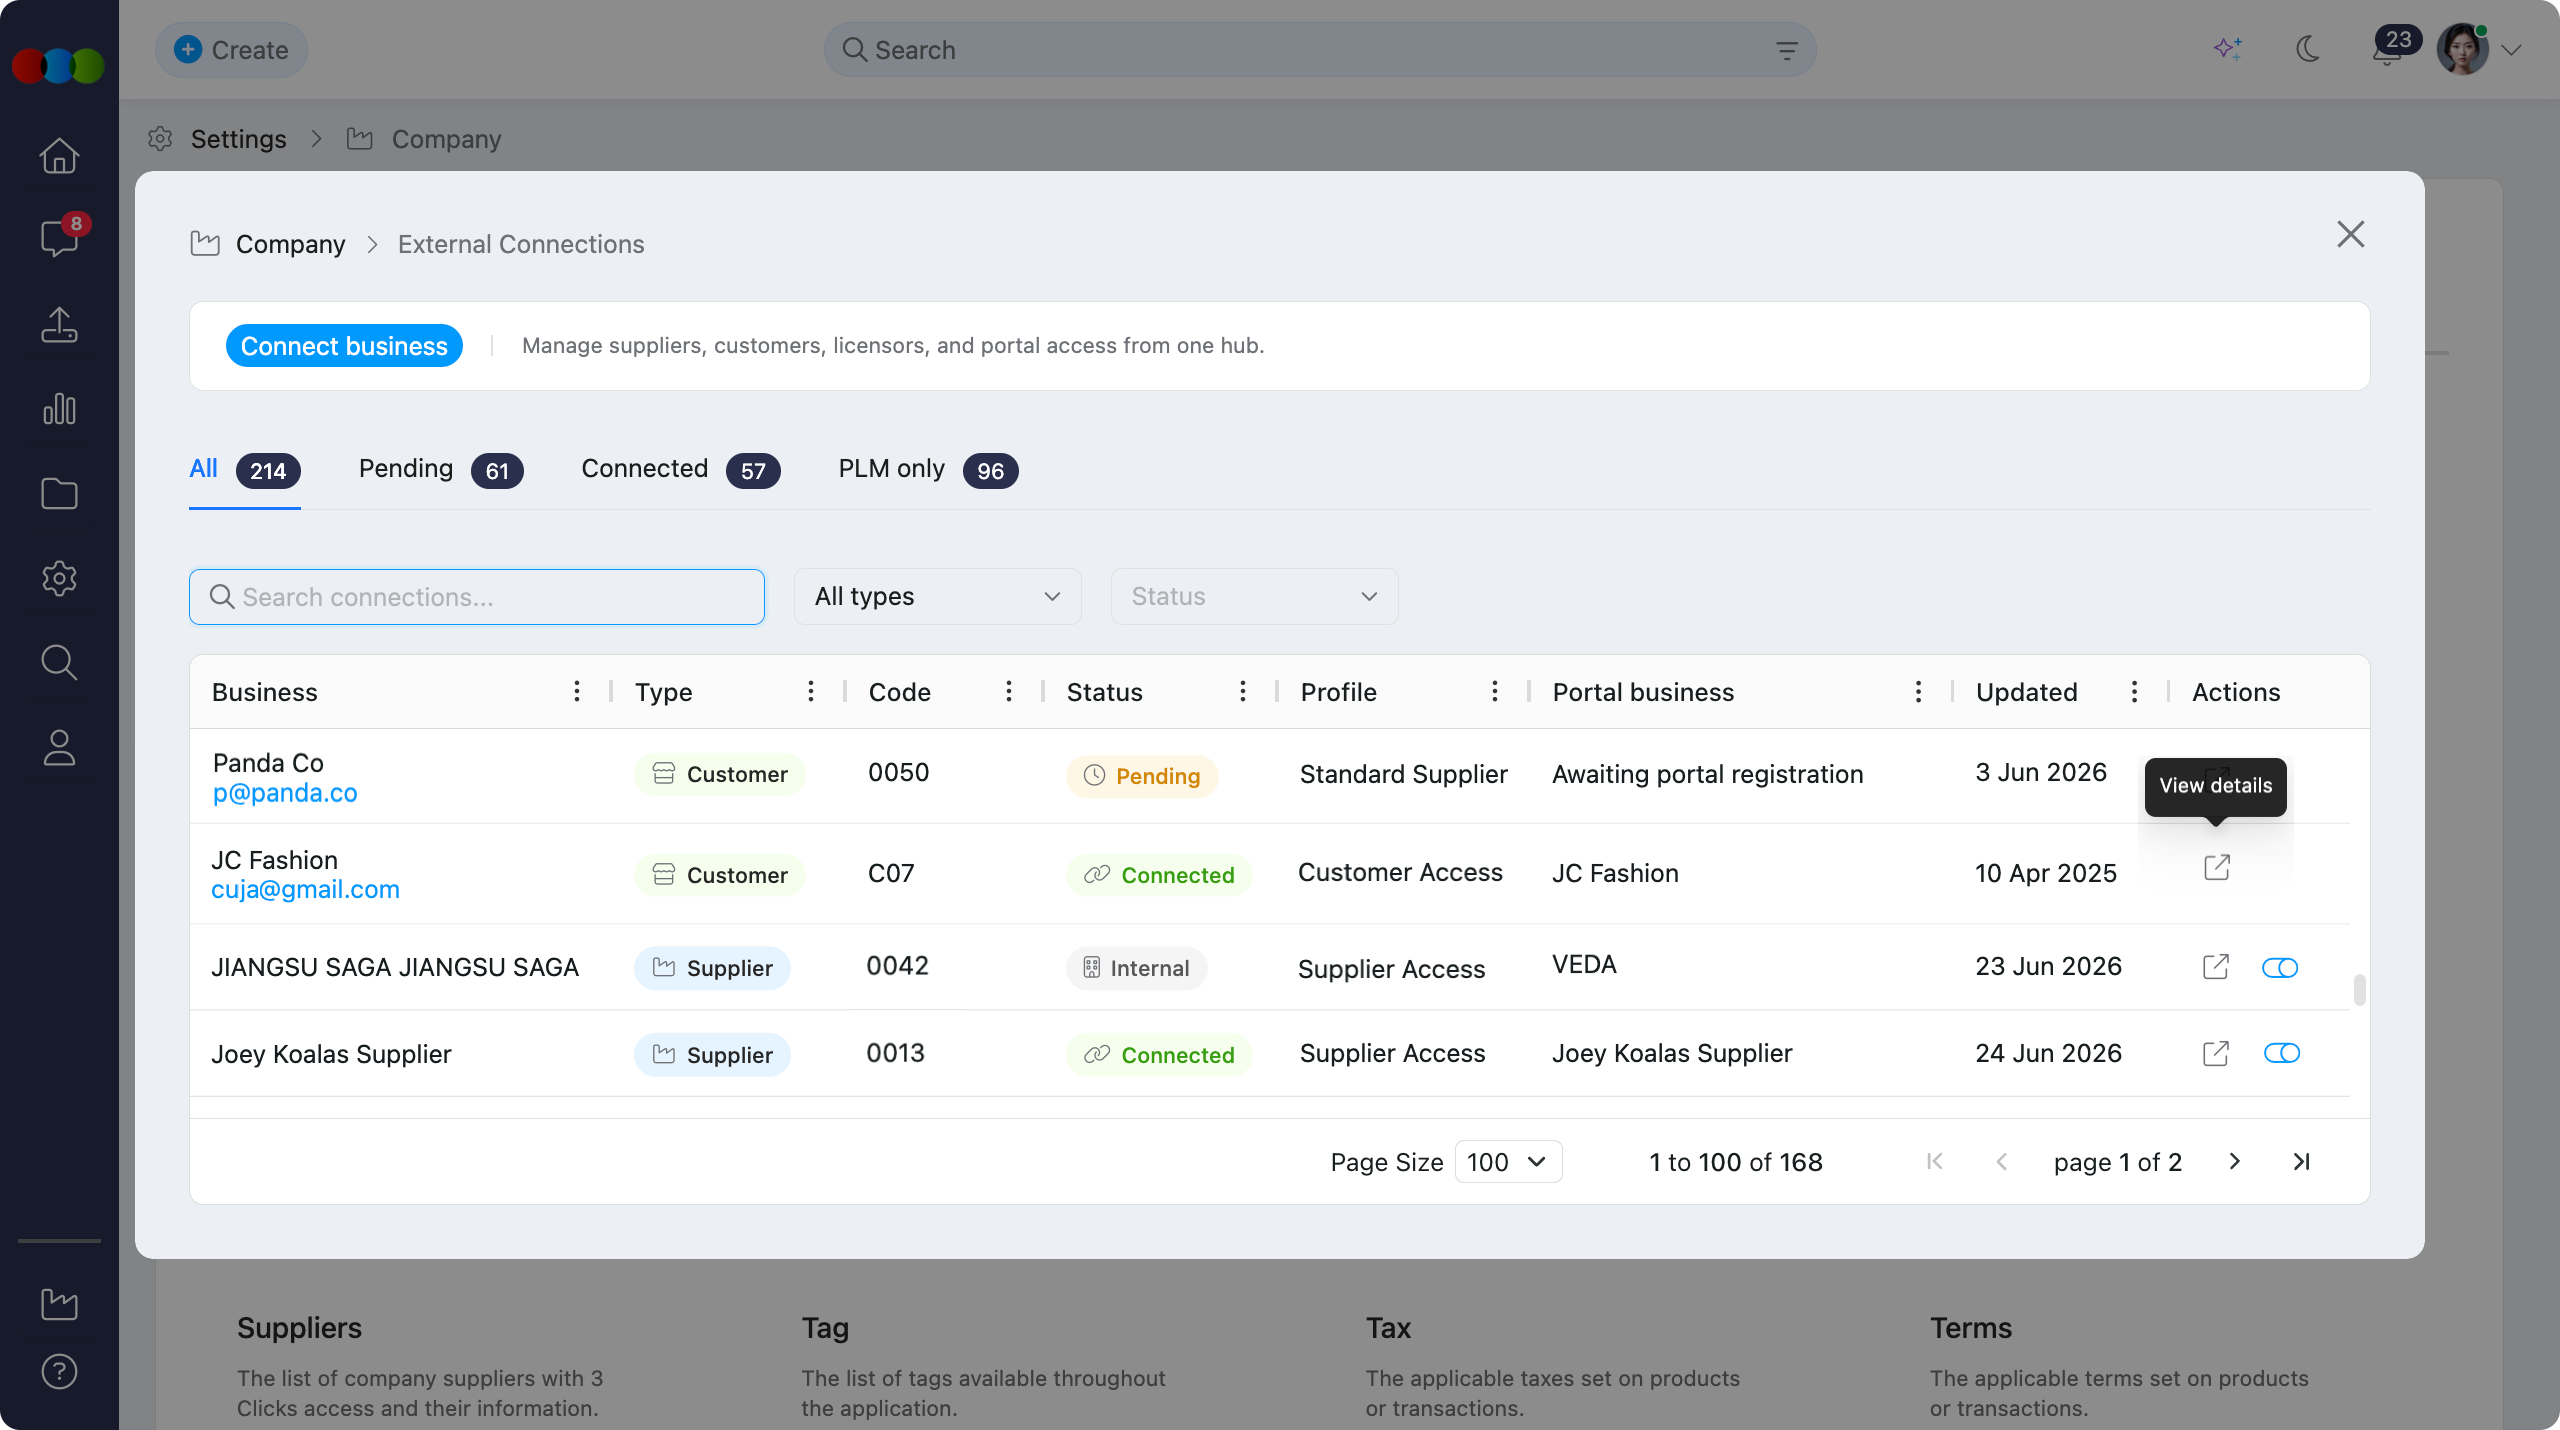Toggle the JIANGSU SAGA connection switch
This screenshot has height=1430, width=2560.
click(2280, 968)
